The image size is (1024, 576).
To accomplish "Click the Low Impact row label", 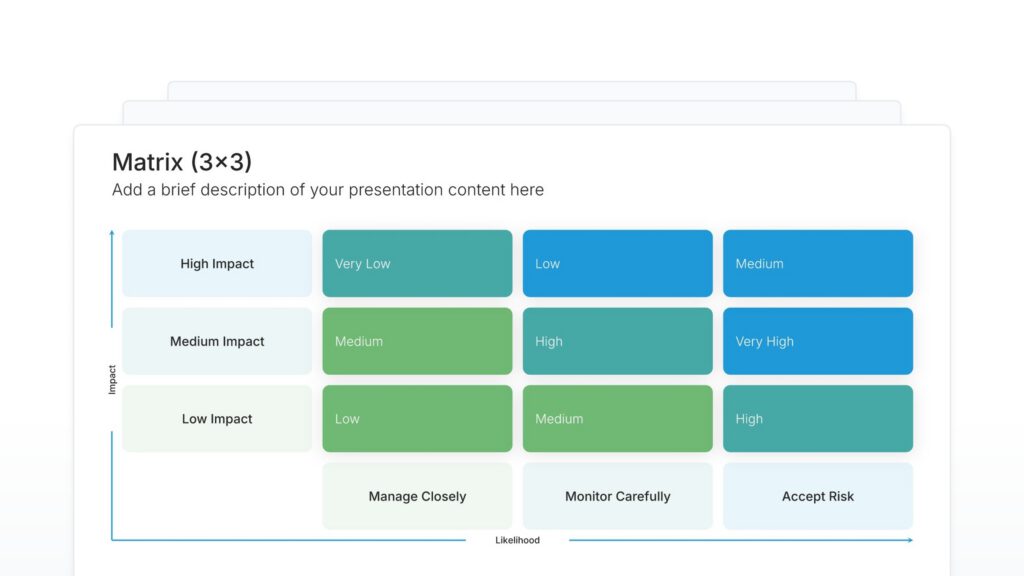I will (217, 419).
